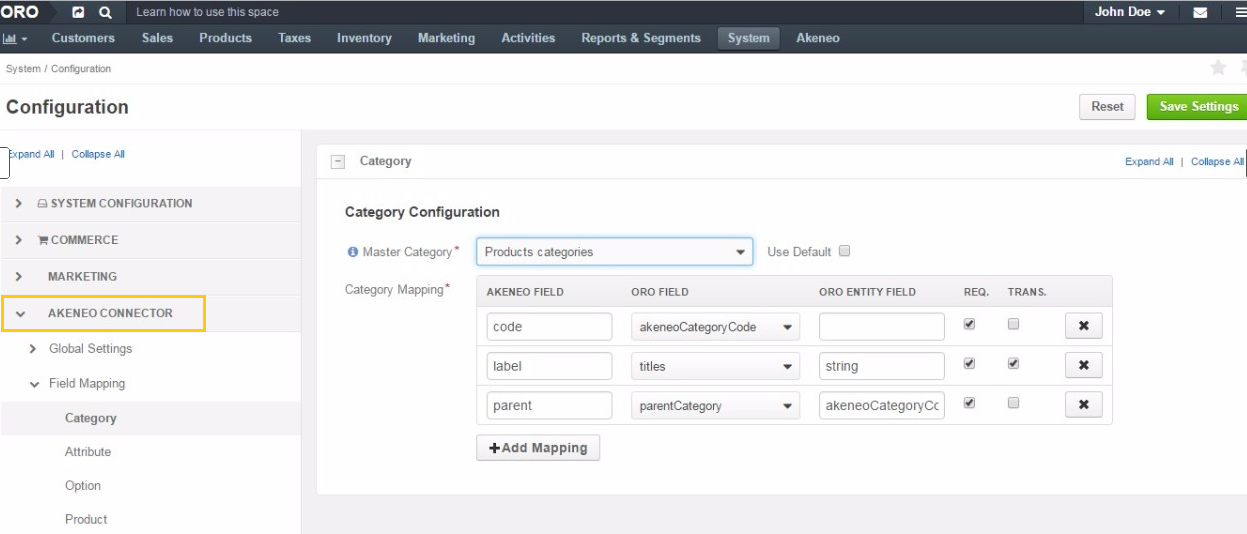Click the Save Settings button
1247x534 pixels.
(1198, 106)
